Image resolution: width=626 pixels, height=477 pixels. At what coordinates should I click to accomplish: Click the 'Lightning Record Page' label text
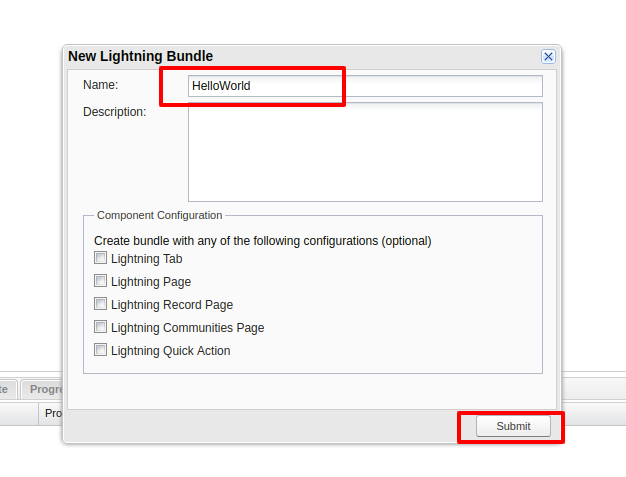172,305
